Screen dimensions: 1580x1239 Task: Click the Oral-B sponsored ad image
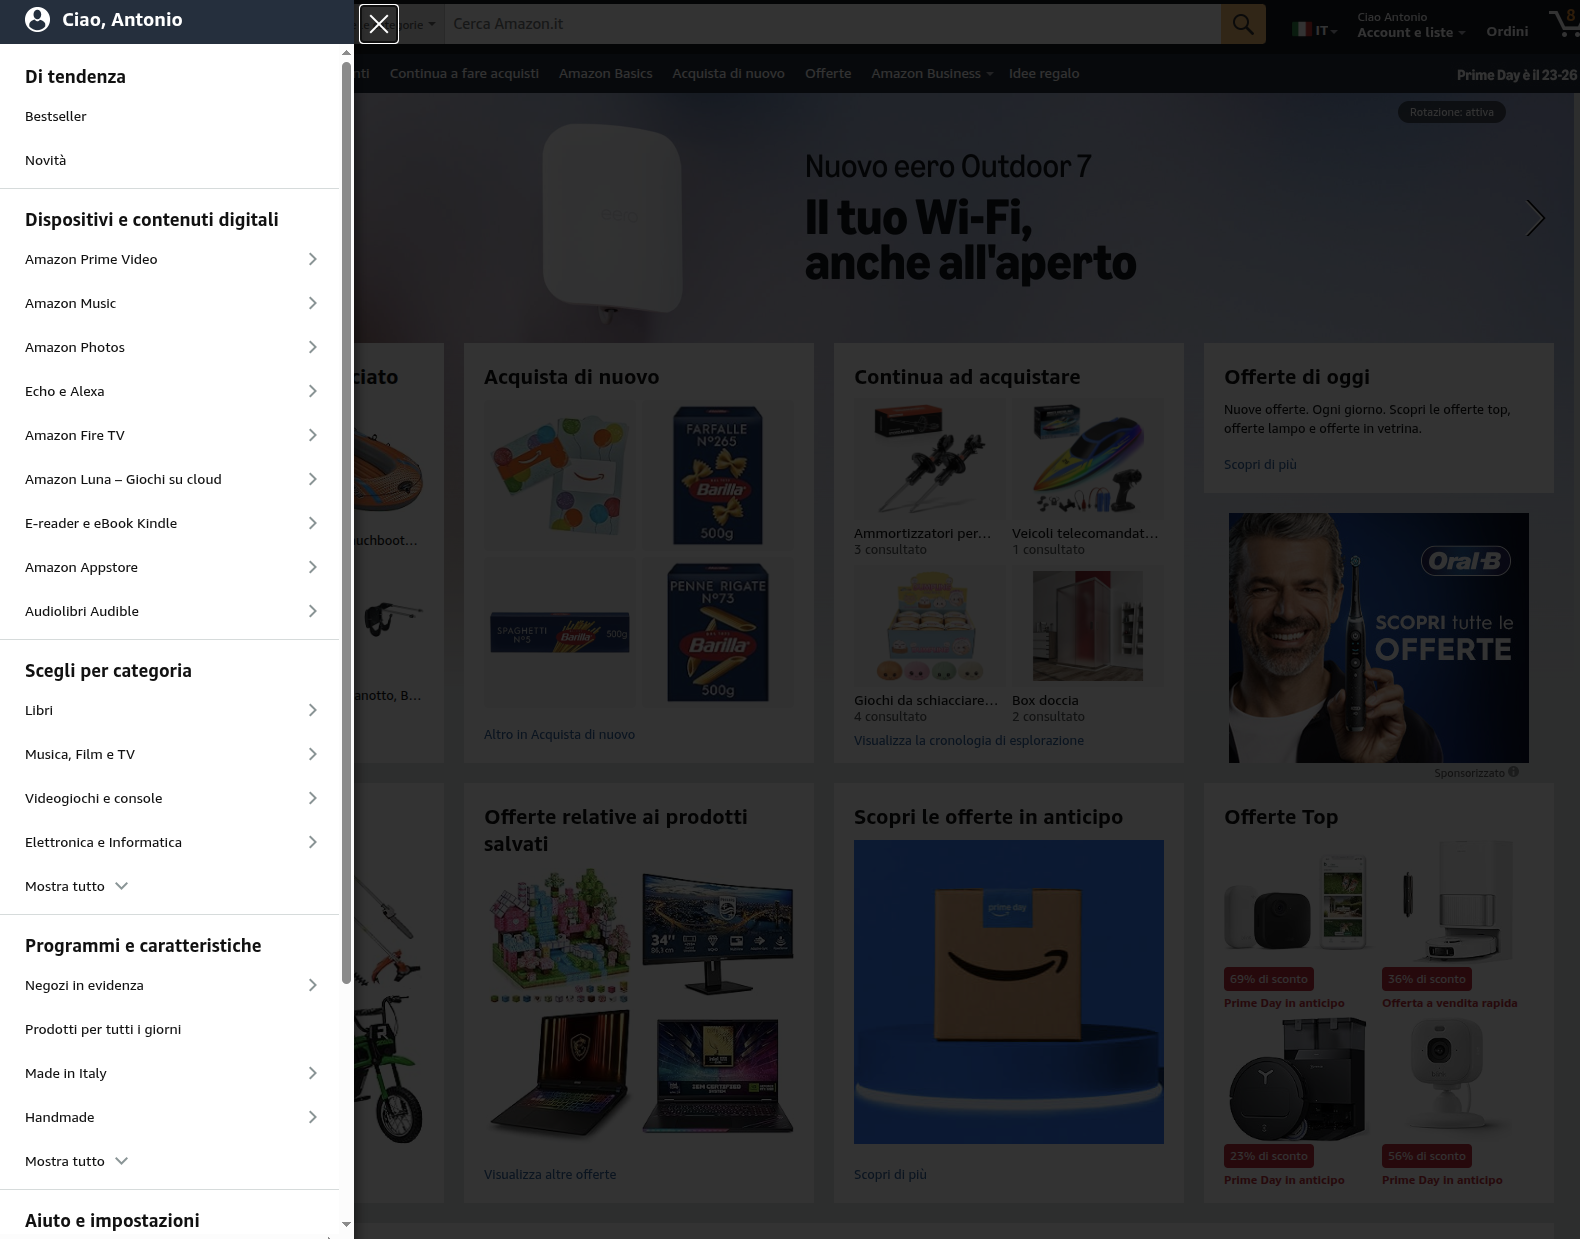[x=1378, y=638]
